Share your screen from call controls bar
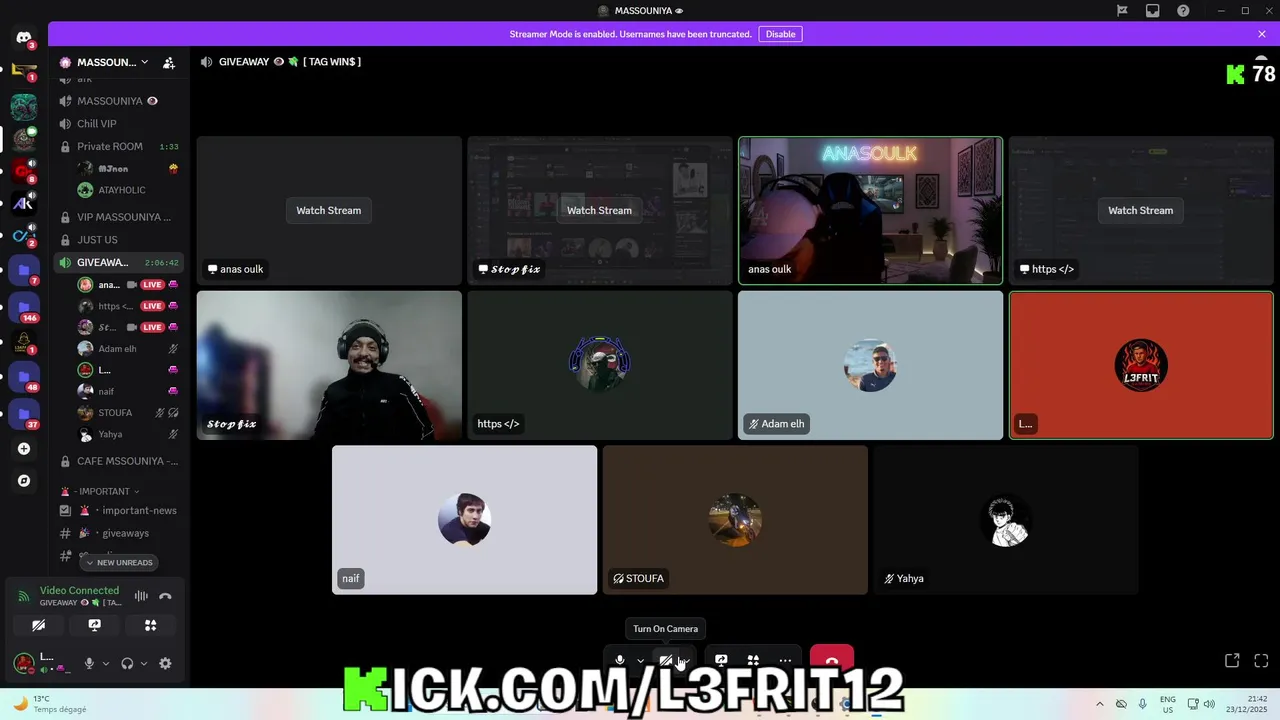The image size is (1280, 720). (721, 660)
